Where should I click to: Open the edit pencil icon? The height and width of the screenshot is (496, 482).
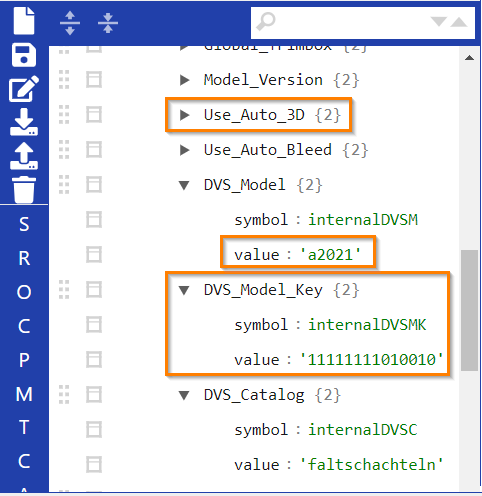[x=24, y=89]
